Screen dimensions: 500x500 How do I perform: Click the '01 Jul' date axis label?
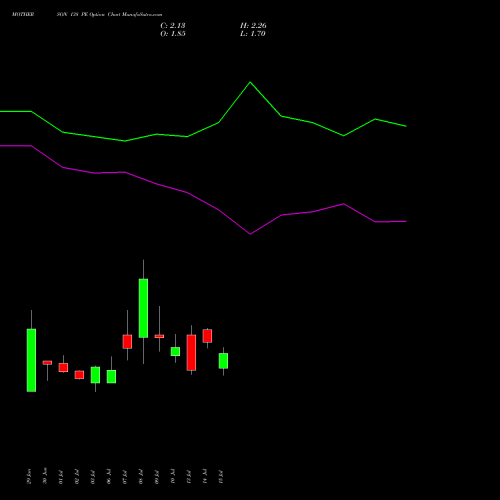pyautogui.click(x=61, y=477)
